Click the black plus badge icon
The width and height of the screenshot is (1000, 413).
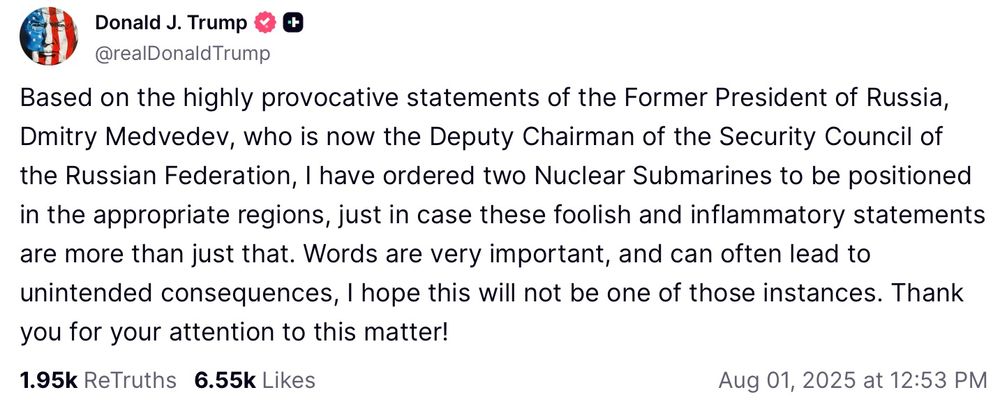coord(293,24)
